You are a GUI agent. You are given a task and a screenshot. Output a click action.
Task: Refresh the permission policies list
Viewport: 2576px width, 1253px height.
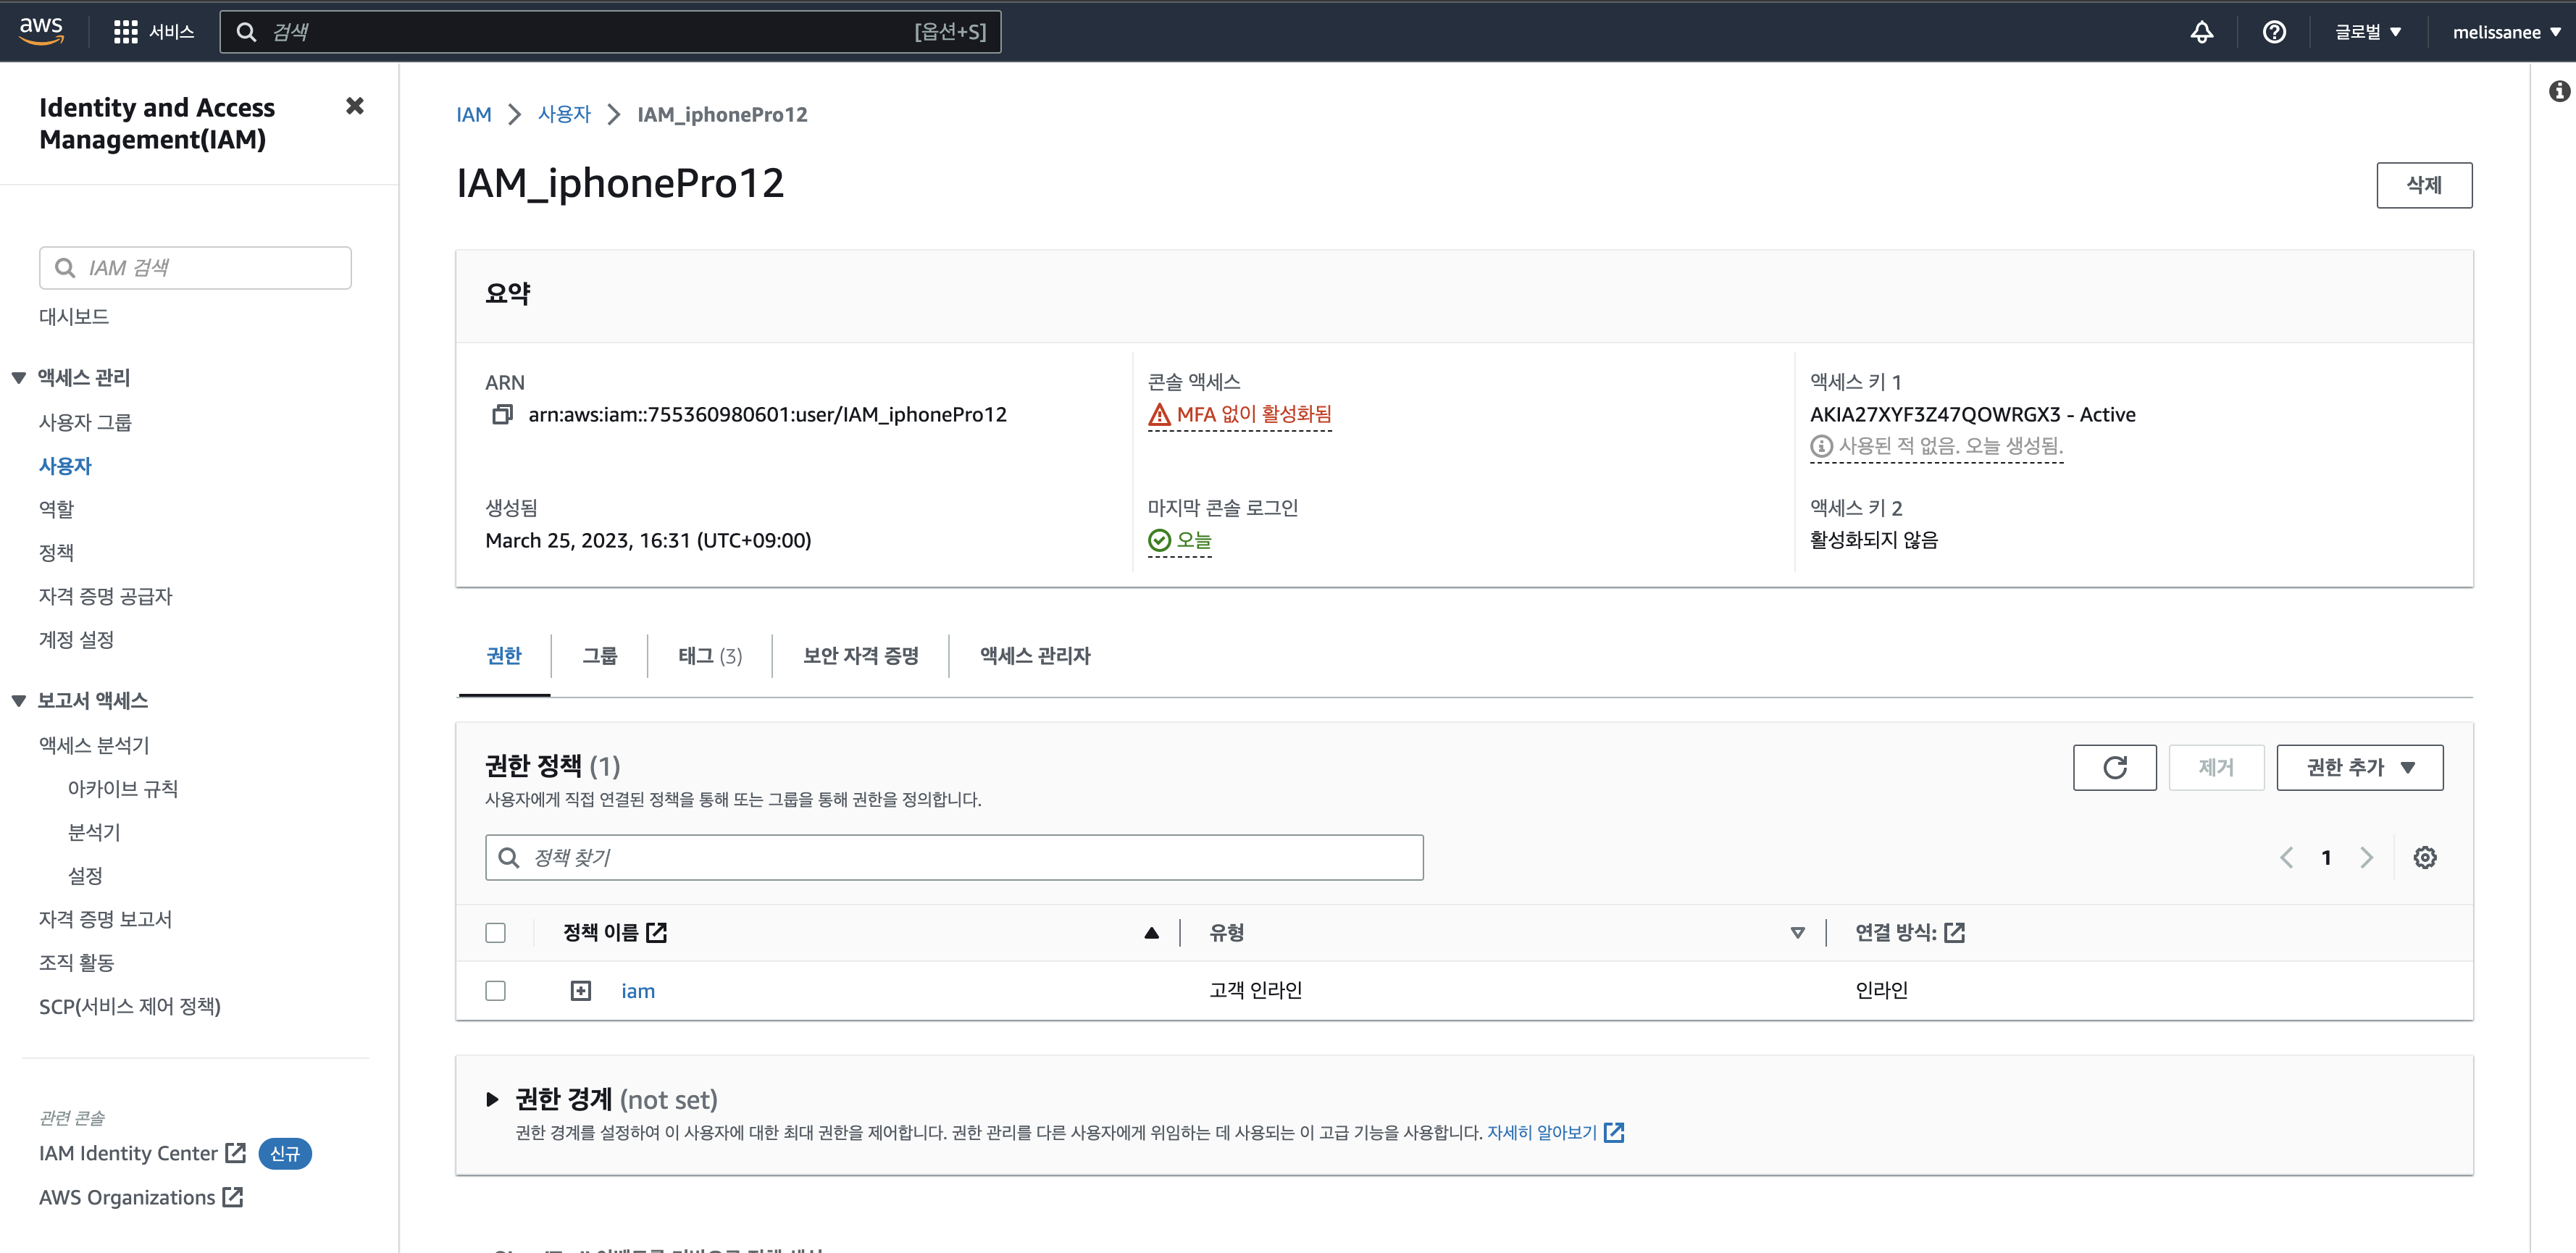tap(2114, 767)
